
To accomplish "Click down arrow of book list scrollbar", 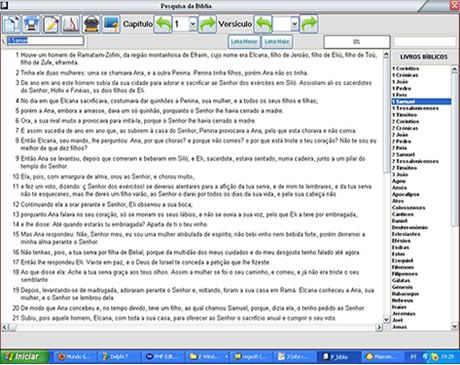I will pyautogui.click(x=454, y=327).
